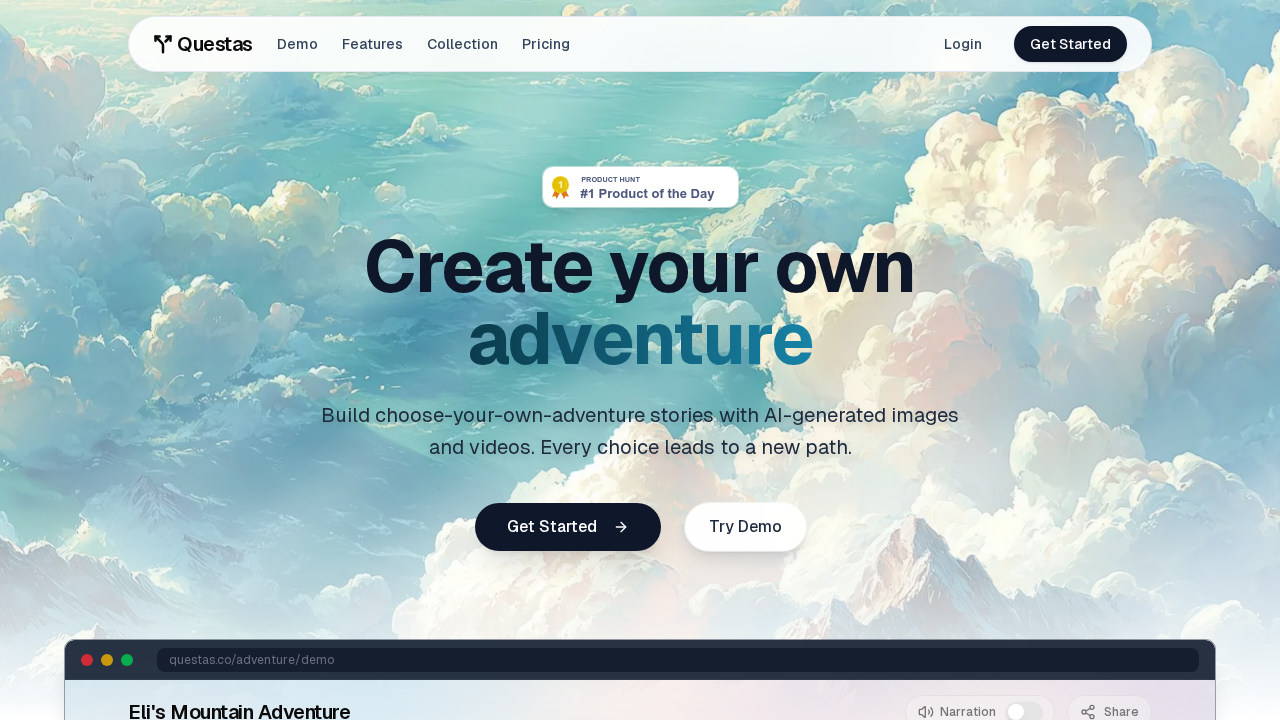This screenshot has height=720, width=1280.
Task: Click the Eli's Mountain Adventure title
Action: coord(240,712)
